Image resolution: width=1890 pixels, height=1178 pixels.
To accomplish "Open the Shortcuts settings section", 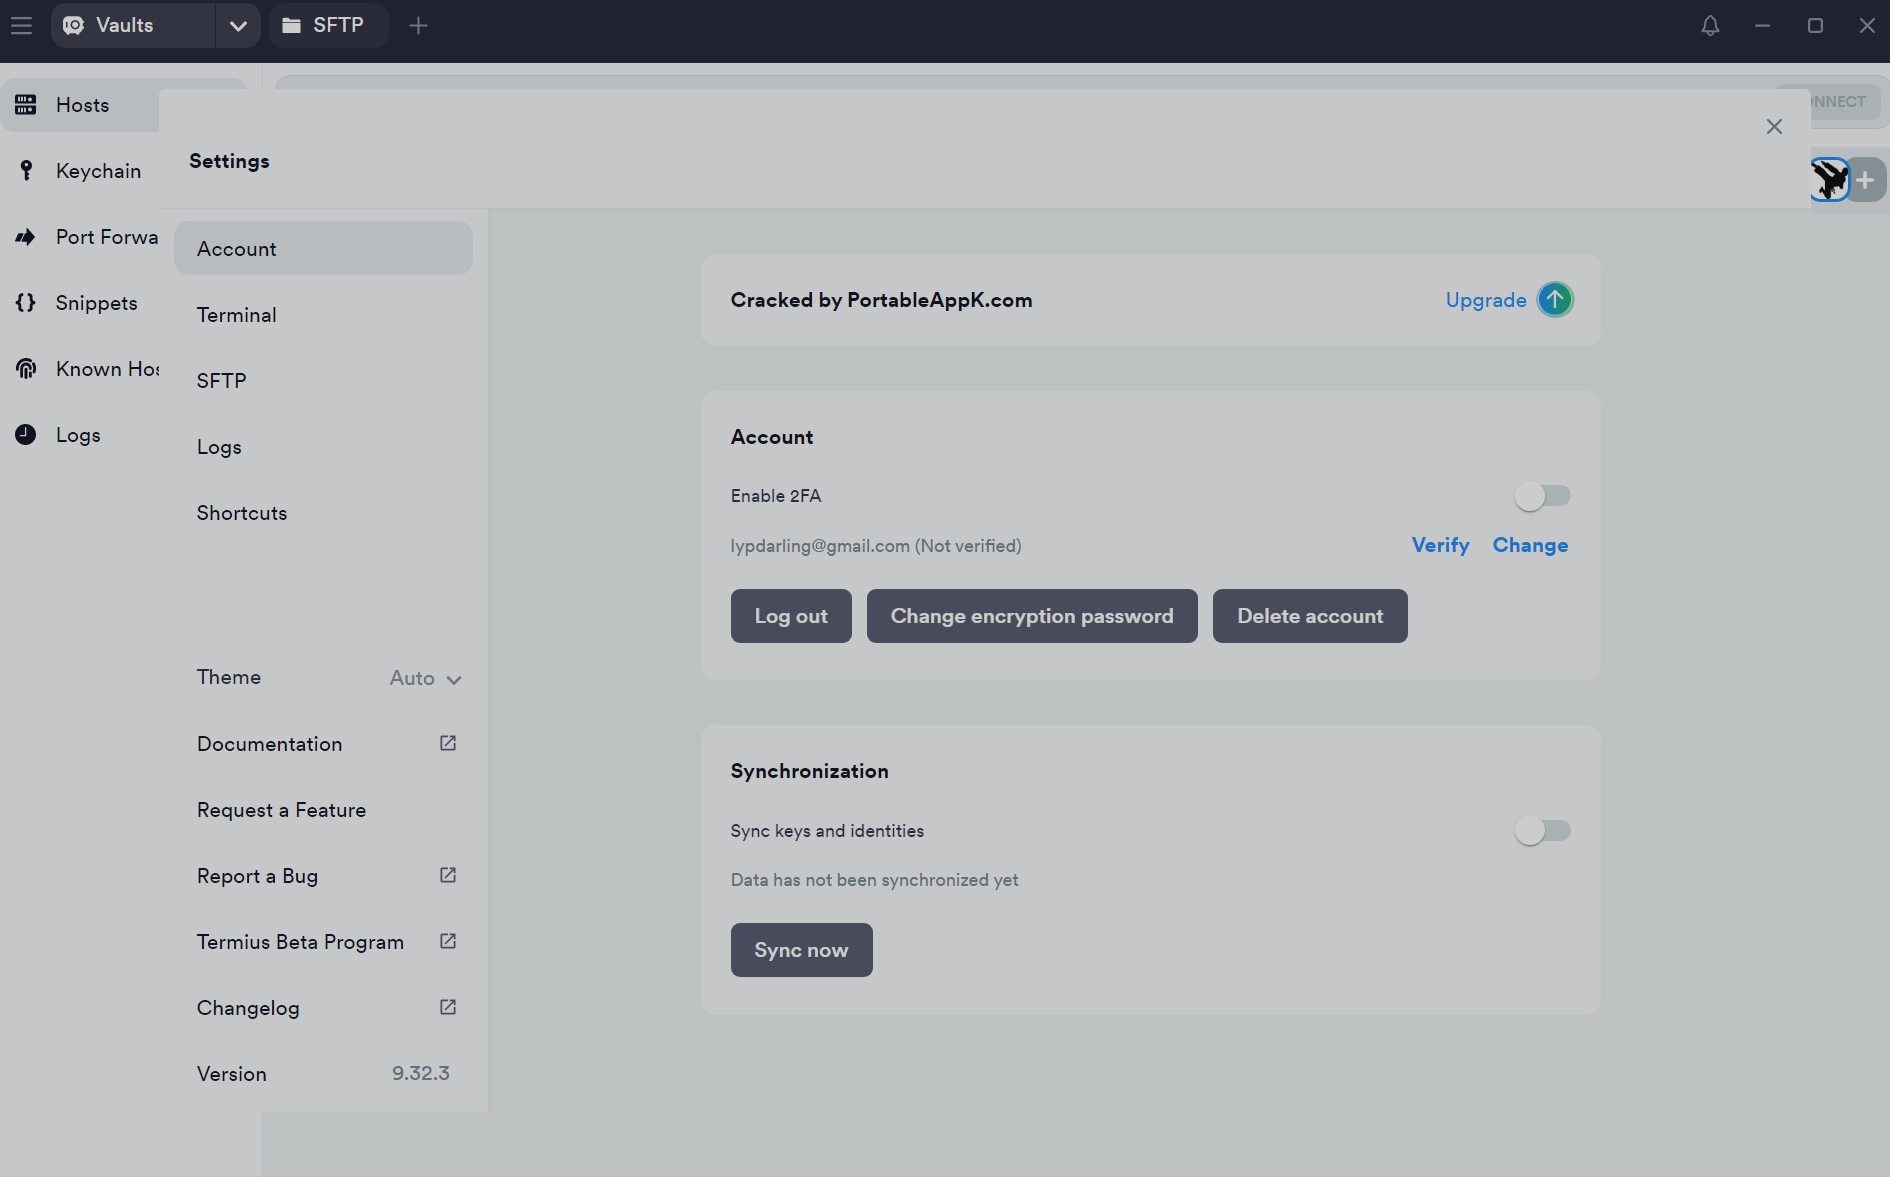I will click(x=242, y=513).
